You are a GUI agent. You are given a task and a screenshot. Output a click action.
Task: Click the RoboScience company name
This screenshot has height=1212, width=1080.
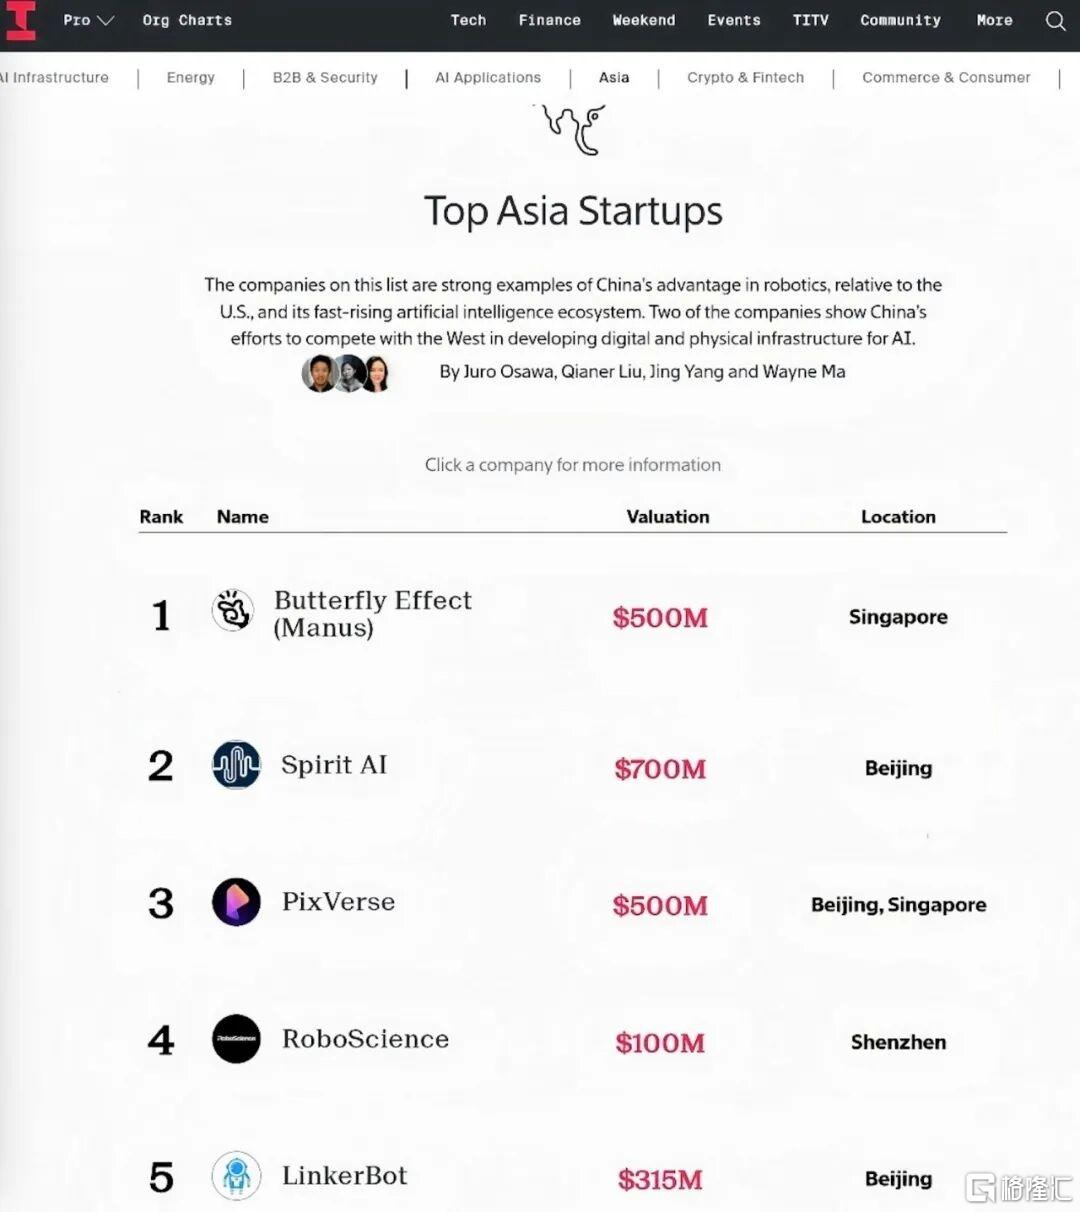pyautogui.click(x=365, y=1039)
